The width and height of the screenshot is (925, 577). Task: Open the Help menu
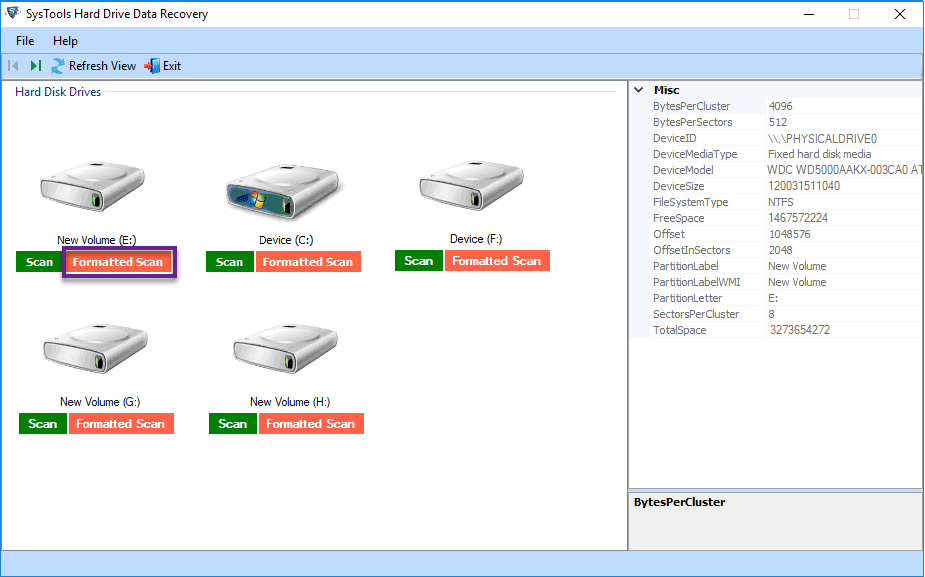click(x=65, y=41)
